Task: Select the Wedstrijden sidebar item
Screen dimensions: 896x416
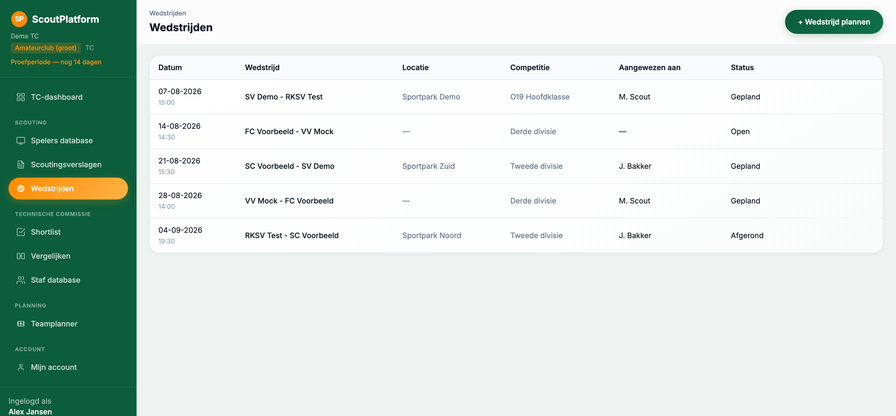Action: pos(68,189)
